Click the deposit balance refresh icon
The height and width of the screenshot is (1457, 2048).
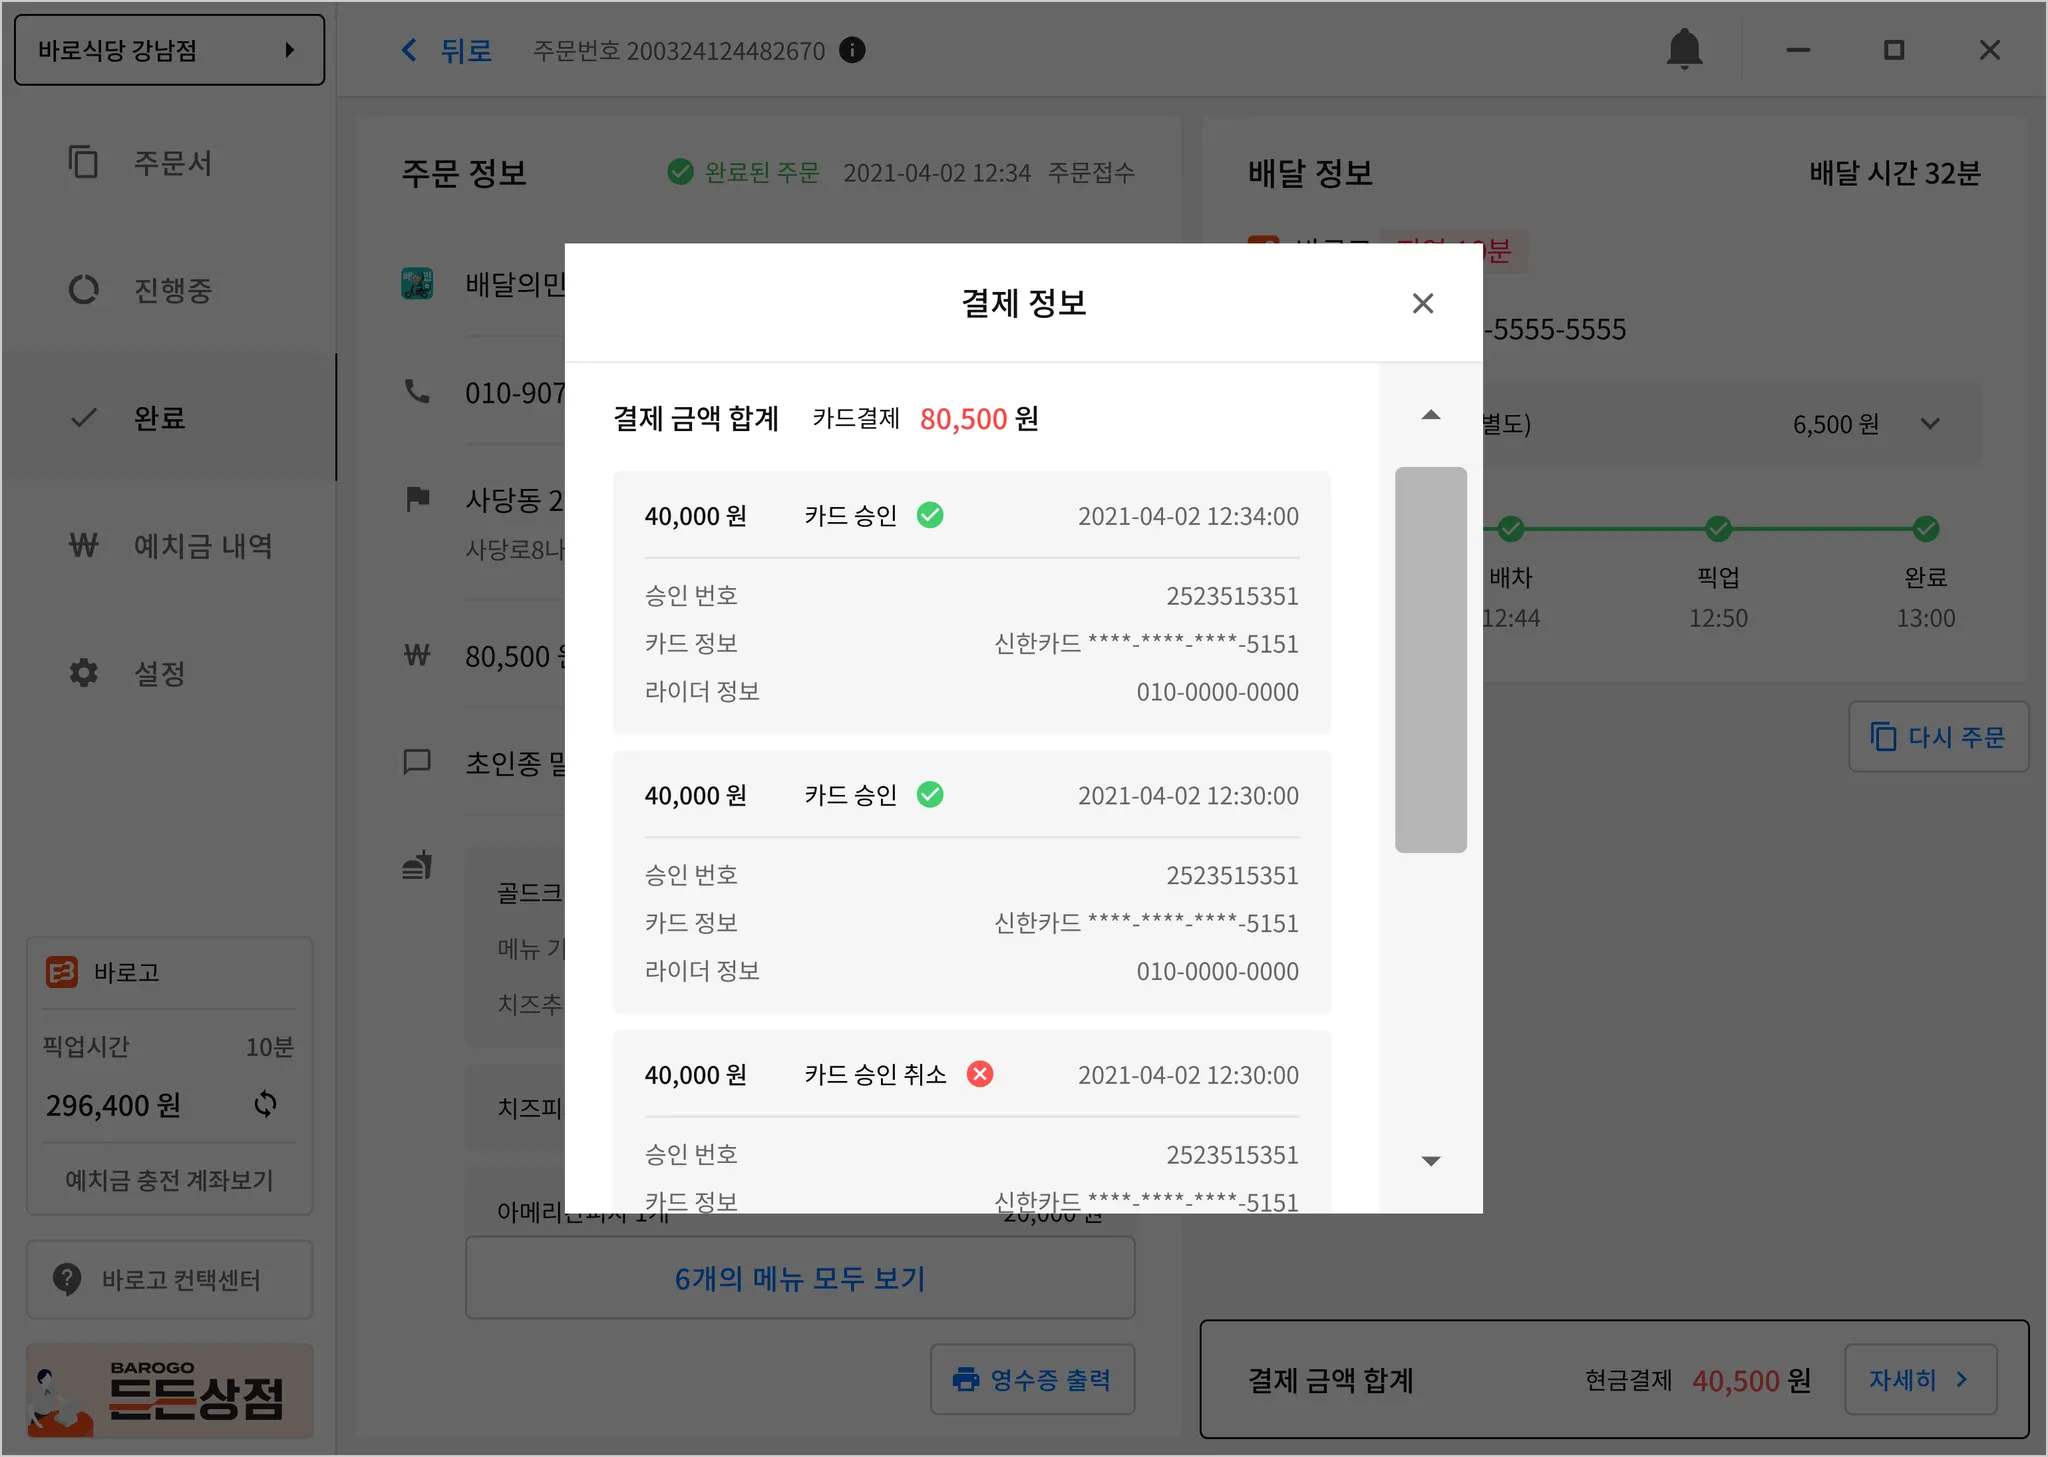coord(265,1104)
